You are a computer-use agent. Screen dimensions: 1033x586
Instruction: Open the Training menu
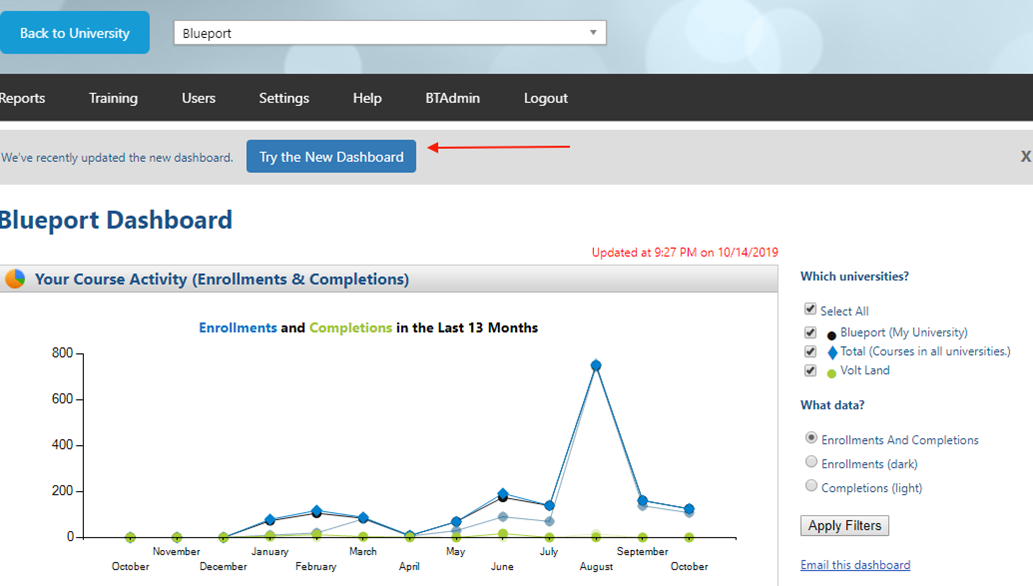click(x=113, y=98)
